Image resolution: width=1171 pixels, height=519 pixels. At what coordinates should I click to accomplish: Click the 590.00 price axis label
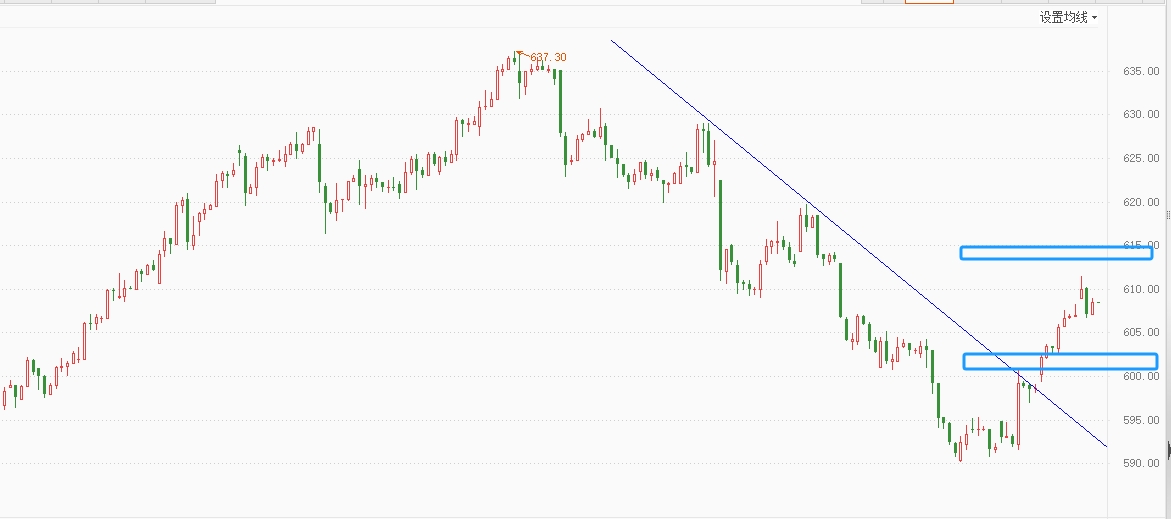[x=1140, y=464]
